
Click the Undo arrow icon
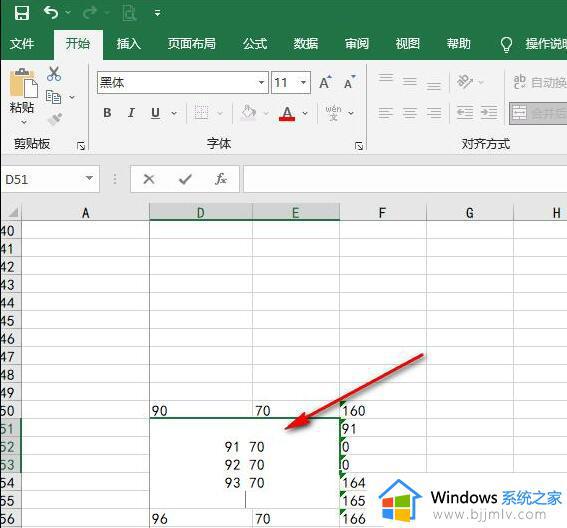pos(51,13)
